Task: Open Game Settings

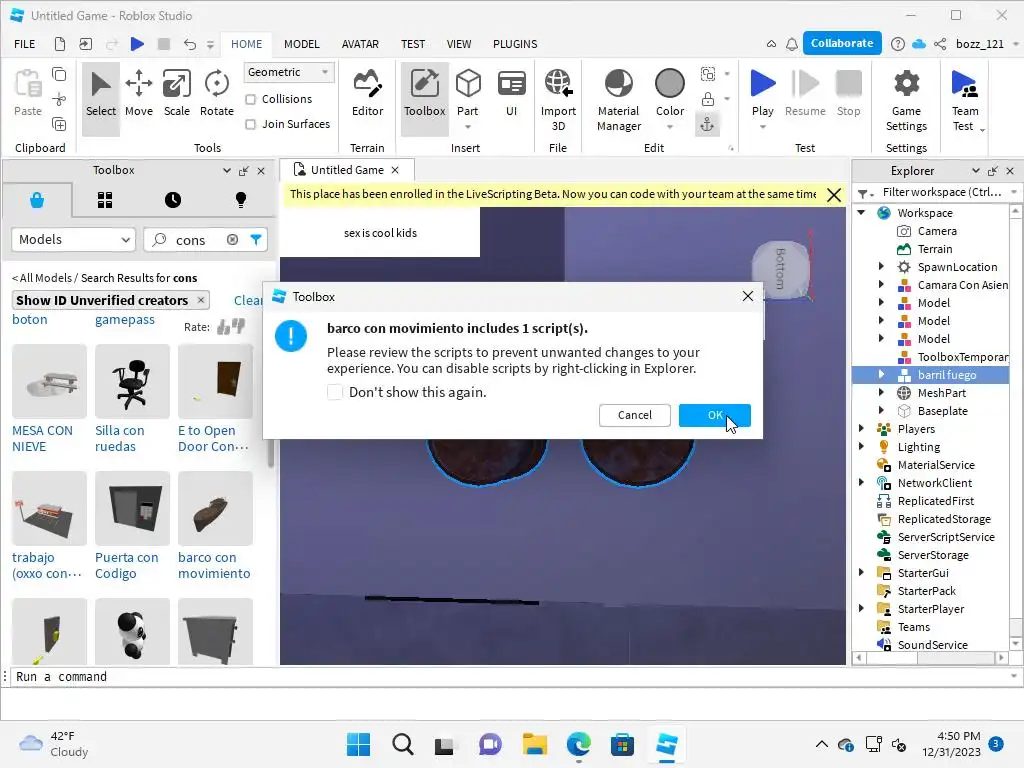Action: [x=906, y=101]
